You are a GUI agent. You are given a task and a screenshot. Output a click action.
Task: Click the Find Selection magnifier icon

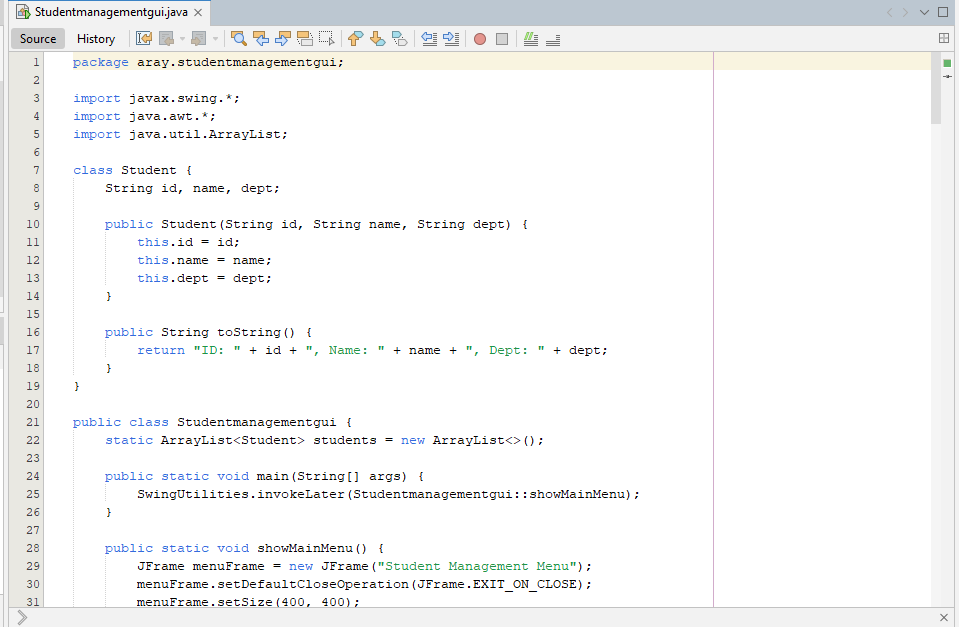239,39
